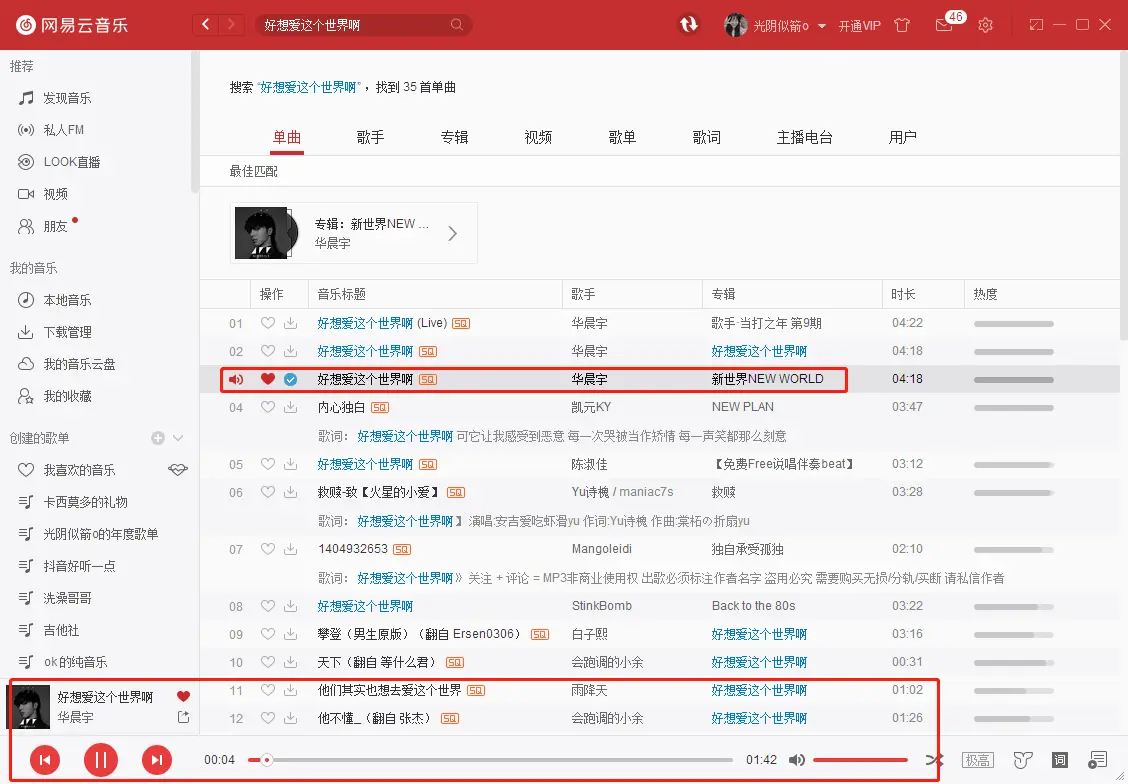
Task: Like song 10 天下
Action: click(268, 662)
